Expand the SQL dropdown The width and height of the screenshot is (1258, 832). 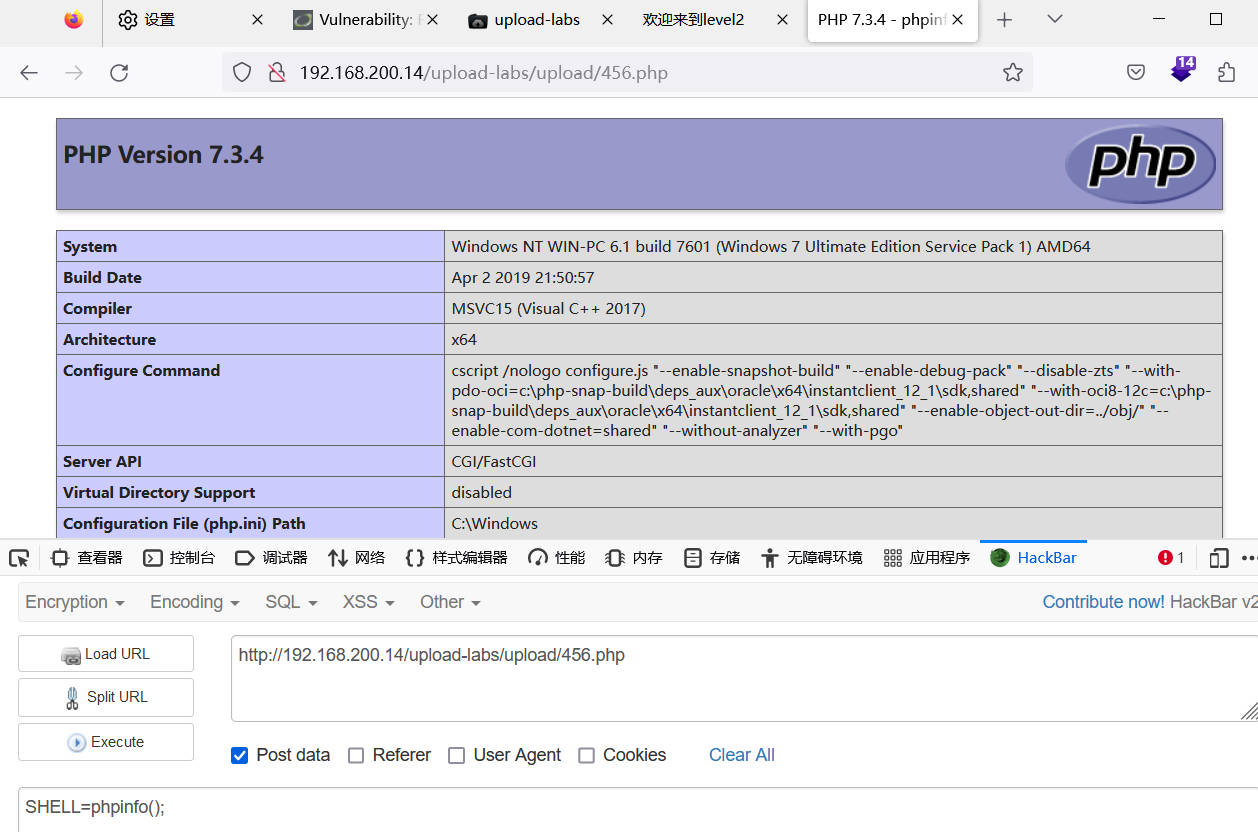coord(291,602)
